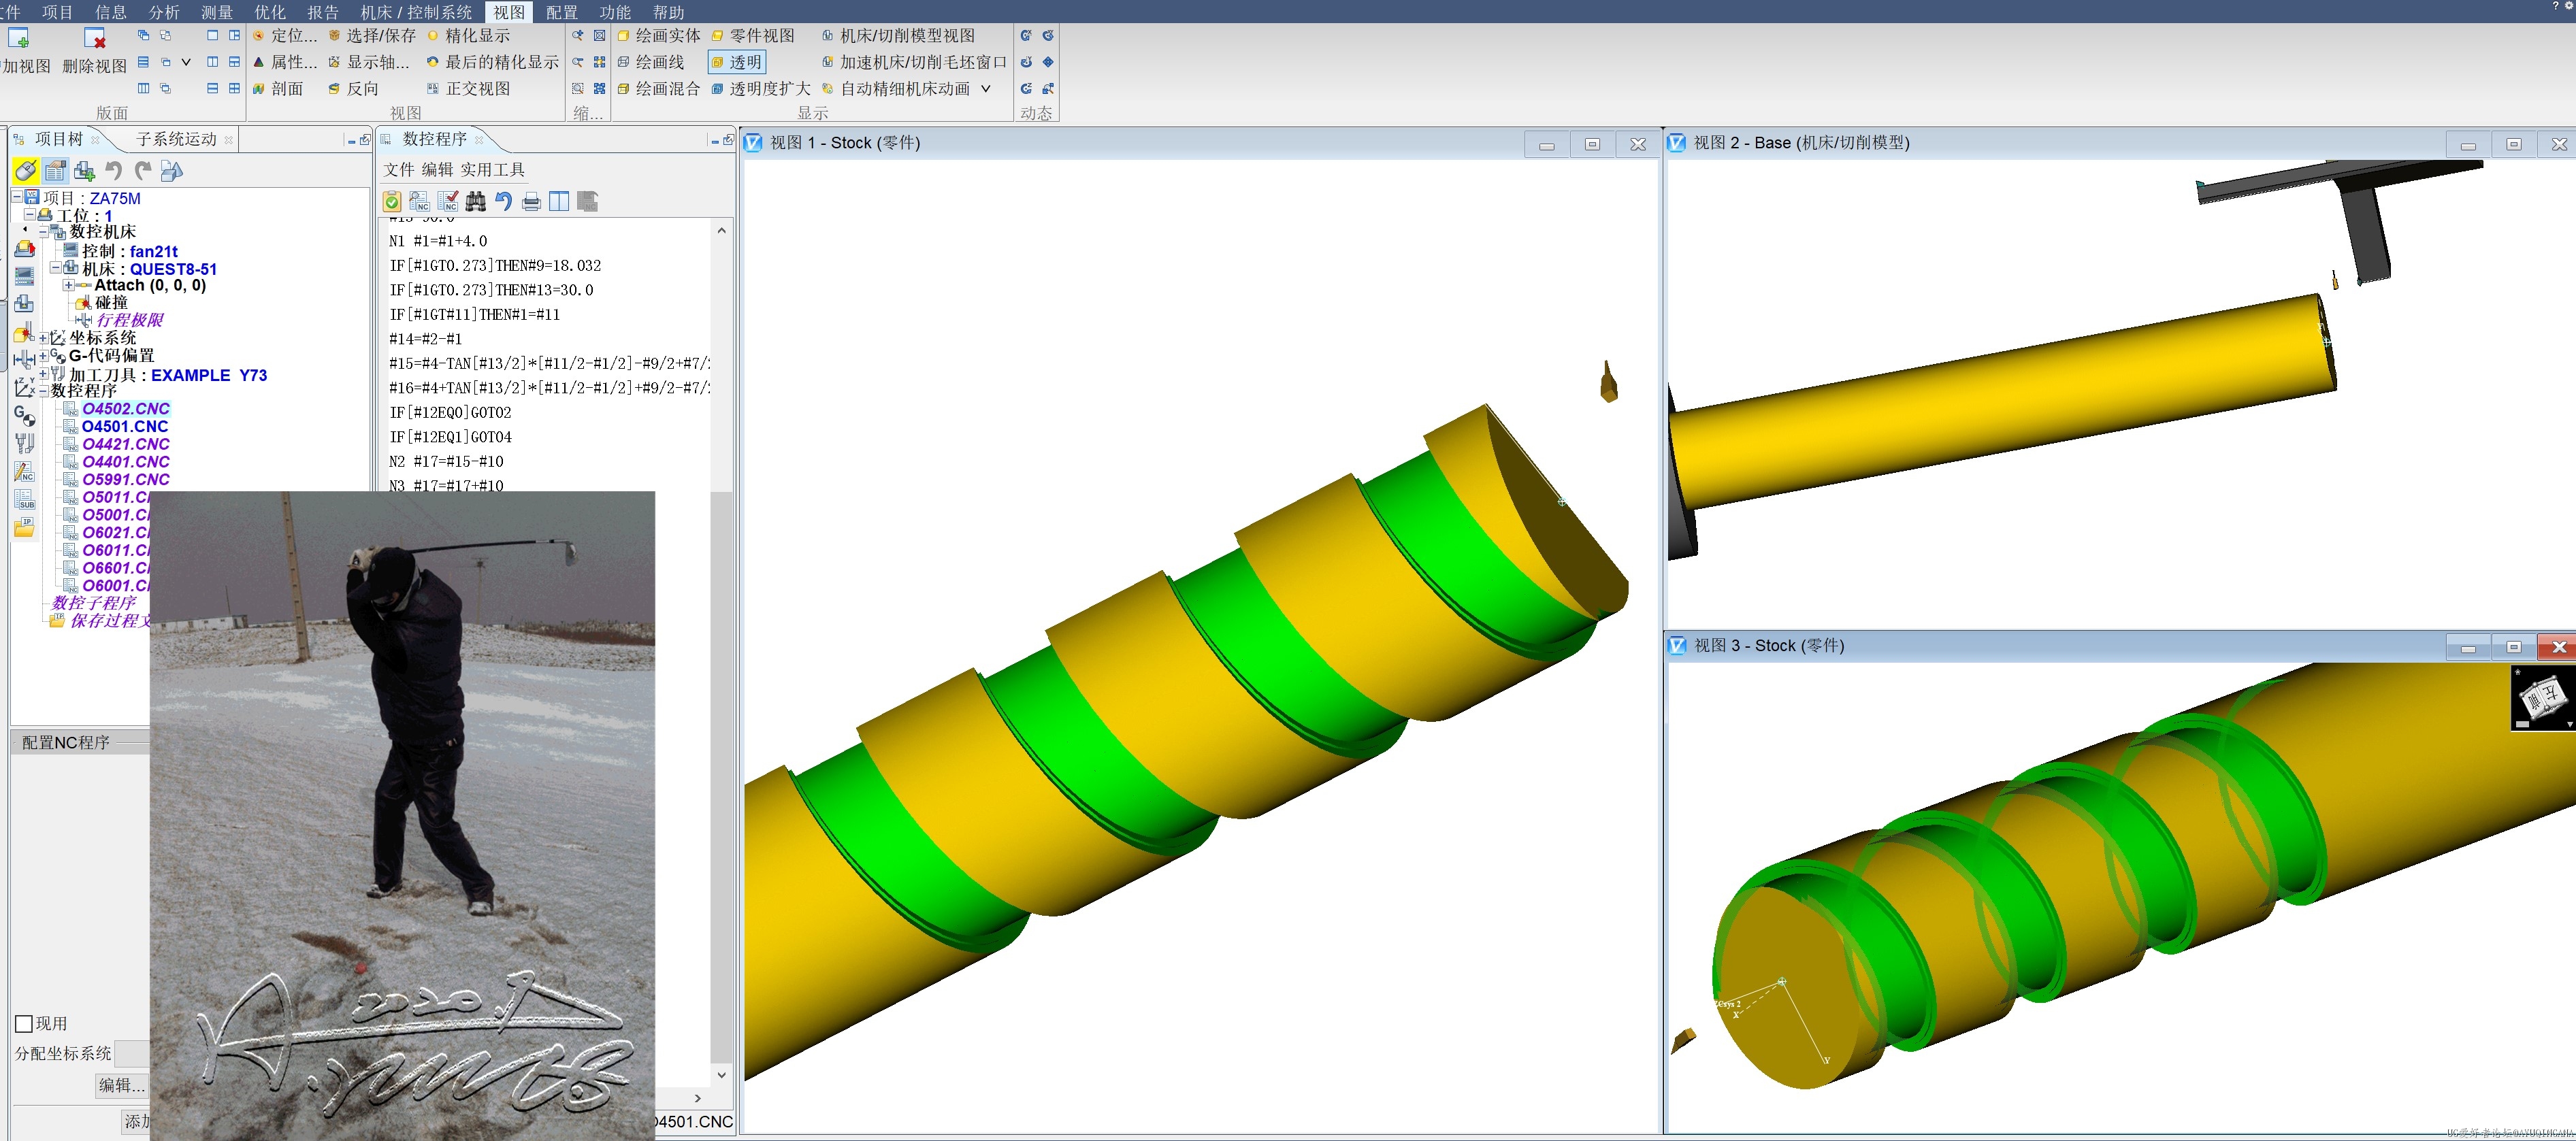Collapse the 工位 : 1 tree node
The height and width of the screenshot is (1141, 2576).
point(30,214)
